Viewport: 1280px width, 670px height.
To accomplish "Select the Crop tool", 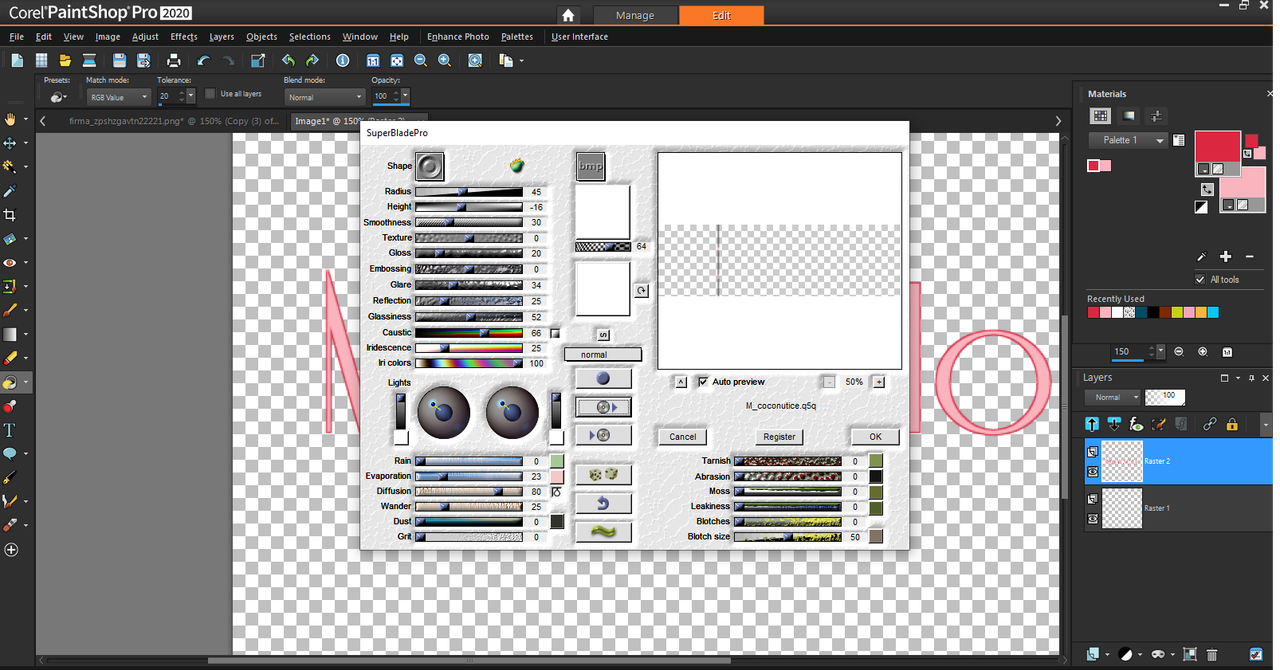I will tap(10, 215).
